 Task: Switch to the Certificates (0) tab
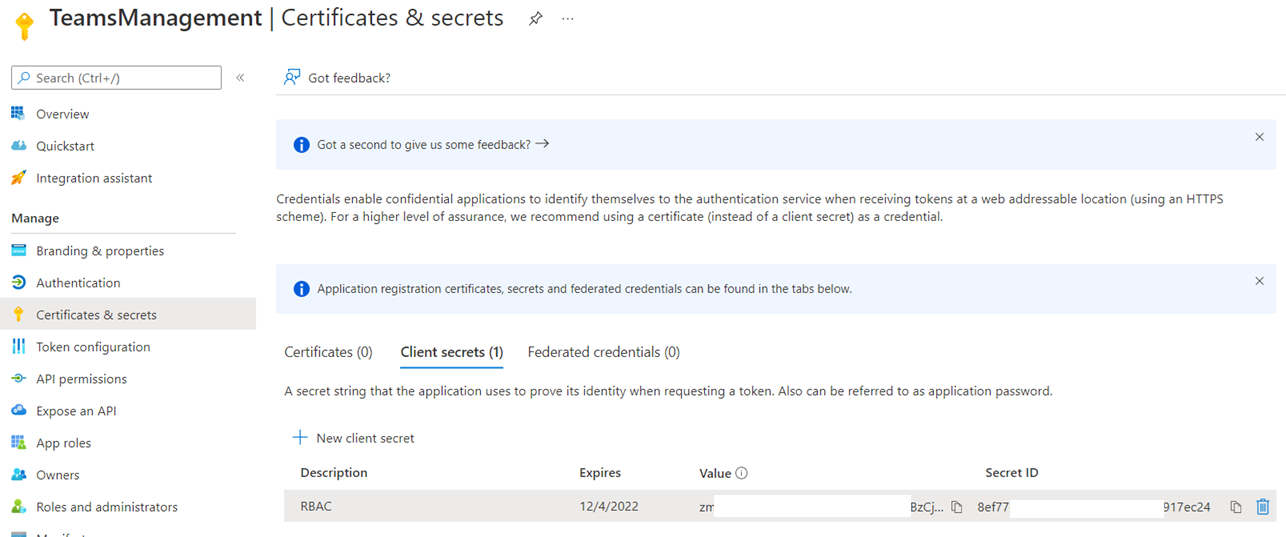[x=328, y=352]
